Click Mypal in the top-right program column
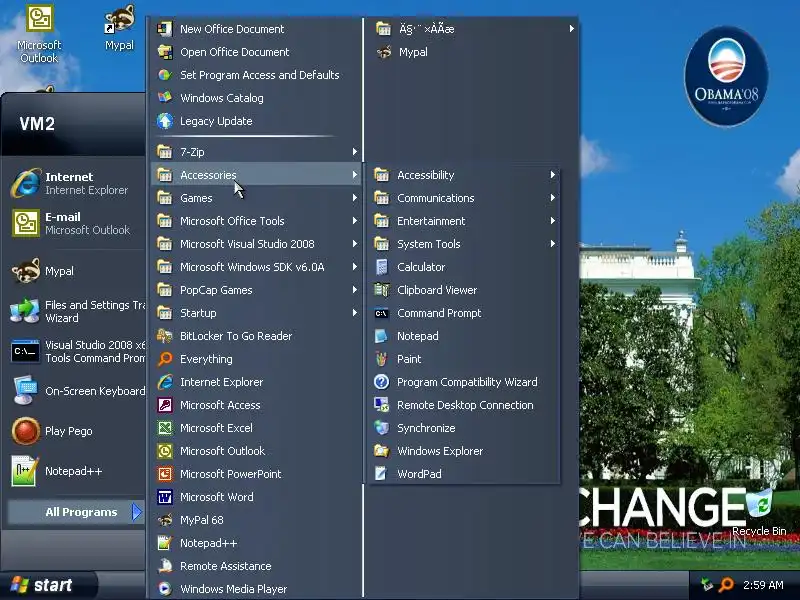800x600 pixels. pos(474,52)
